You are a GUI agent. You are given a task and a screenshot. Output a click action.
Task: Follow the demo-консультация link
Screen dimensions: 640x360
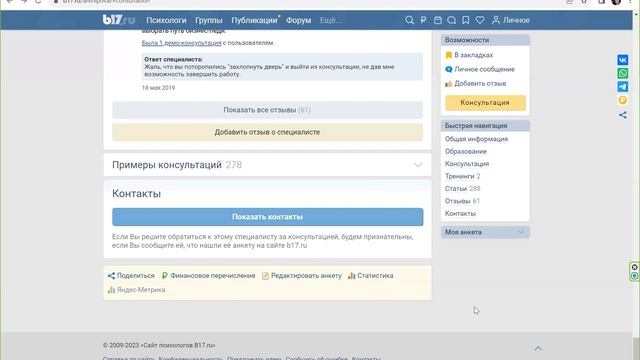[182, 43]
